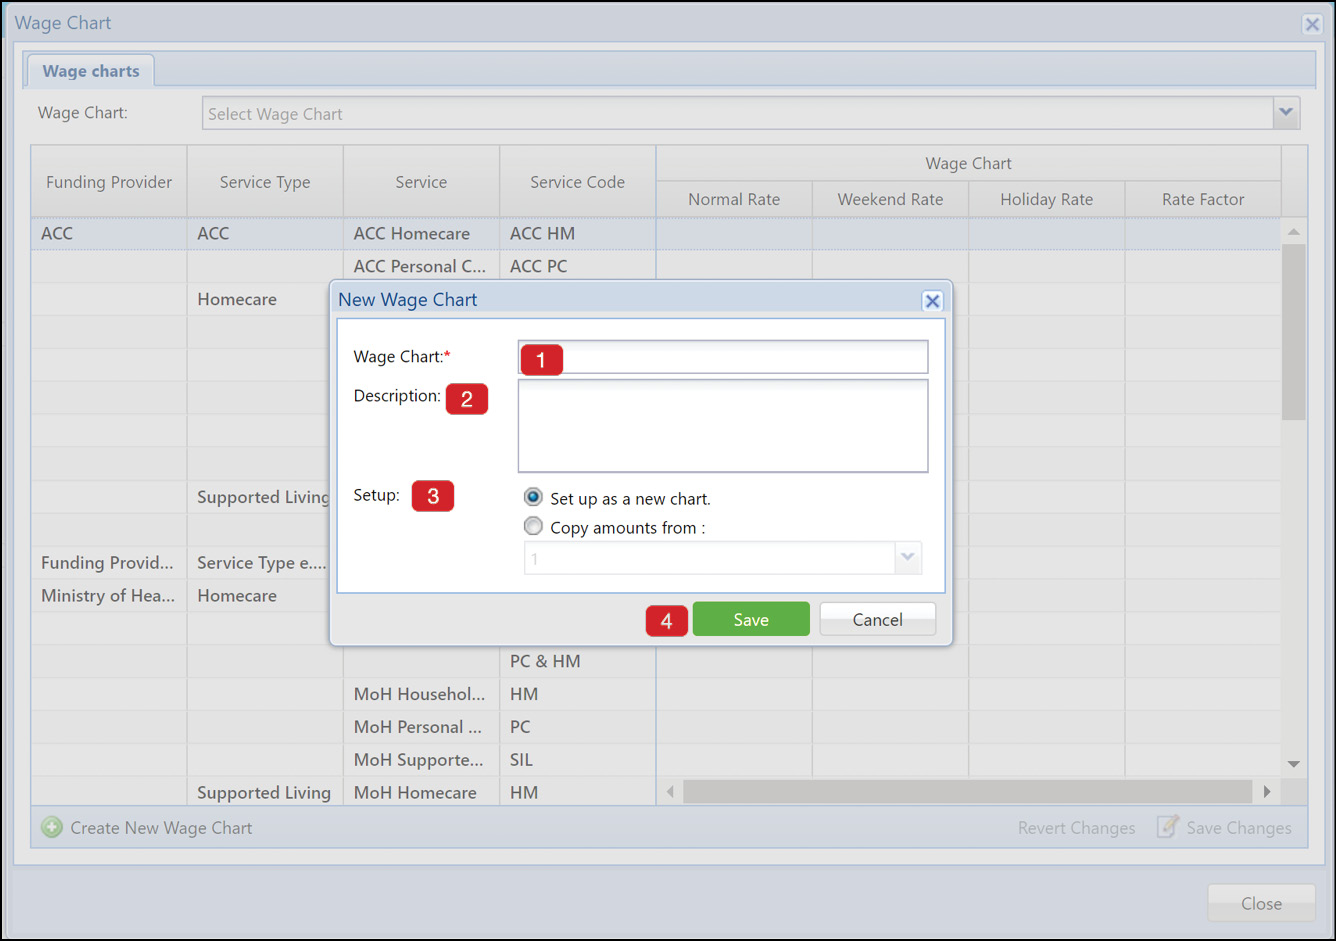Click the Holiday Rate column header
This screenshot has height=941, width=1336.
click(x=1046, y=199)
